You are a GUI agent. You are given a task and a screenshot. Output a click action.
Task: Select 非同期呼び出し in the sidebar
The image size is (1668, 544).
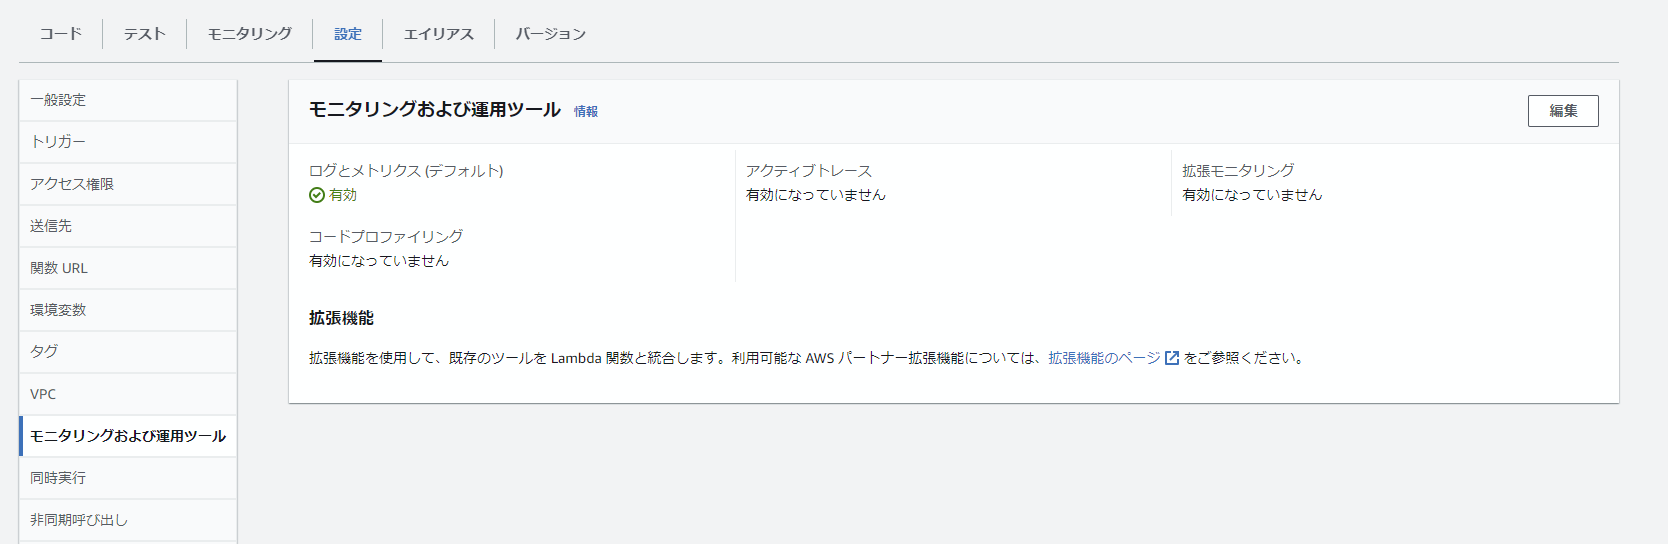(128, 520)
